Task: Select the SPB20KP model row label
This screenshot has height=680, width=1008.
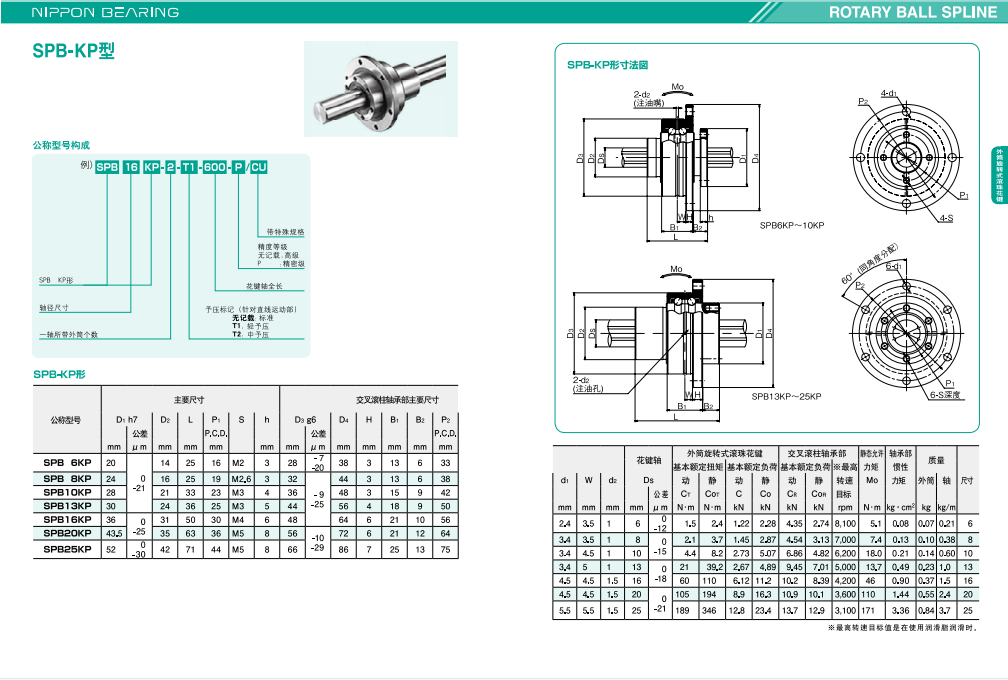Action: pyautogui.click(x=68, y=533)
